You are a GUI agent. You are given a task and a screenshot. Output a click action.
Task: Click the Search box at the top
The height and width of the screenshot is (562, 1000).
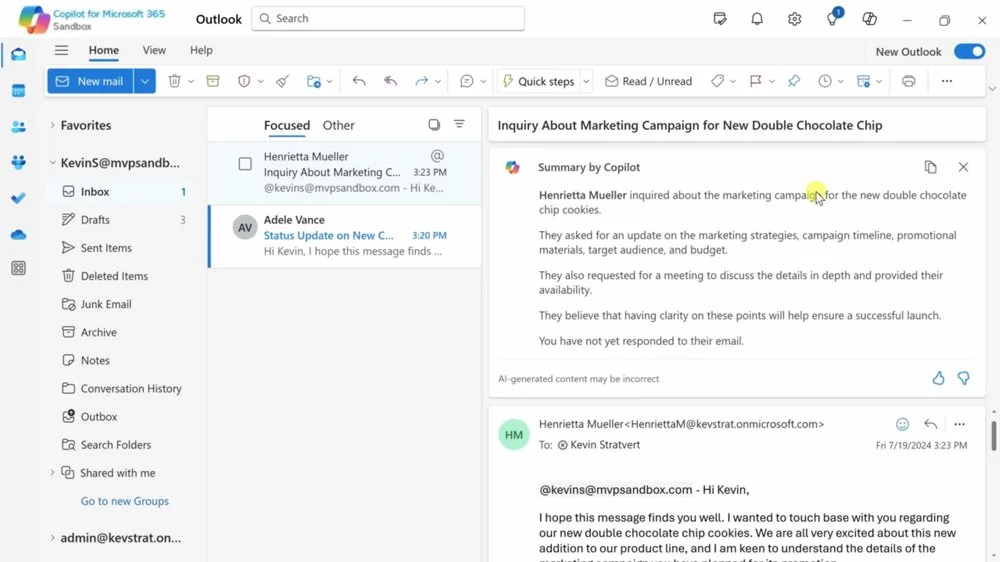tap(388, 18)
